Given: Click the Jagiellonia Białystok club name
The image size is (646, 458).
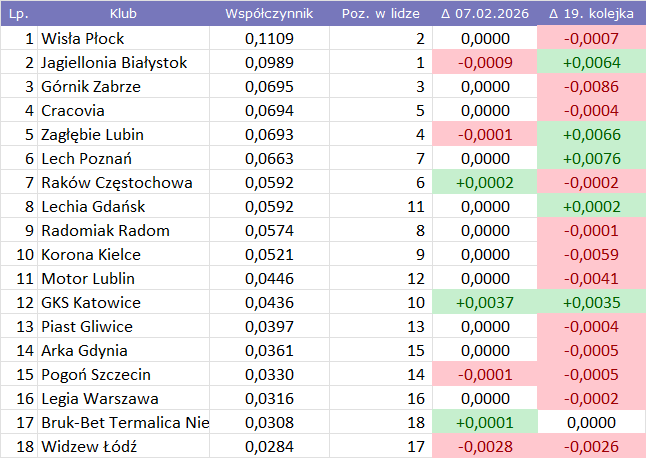Looking at the screenshot, I should coord(114,63).
